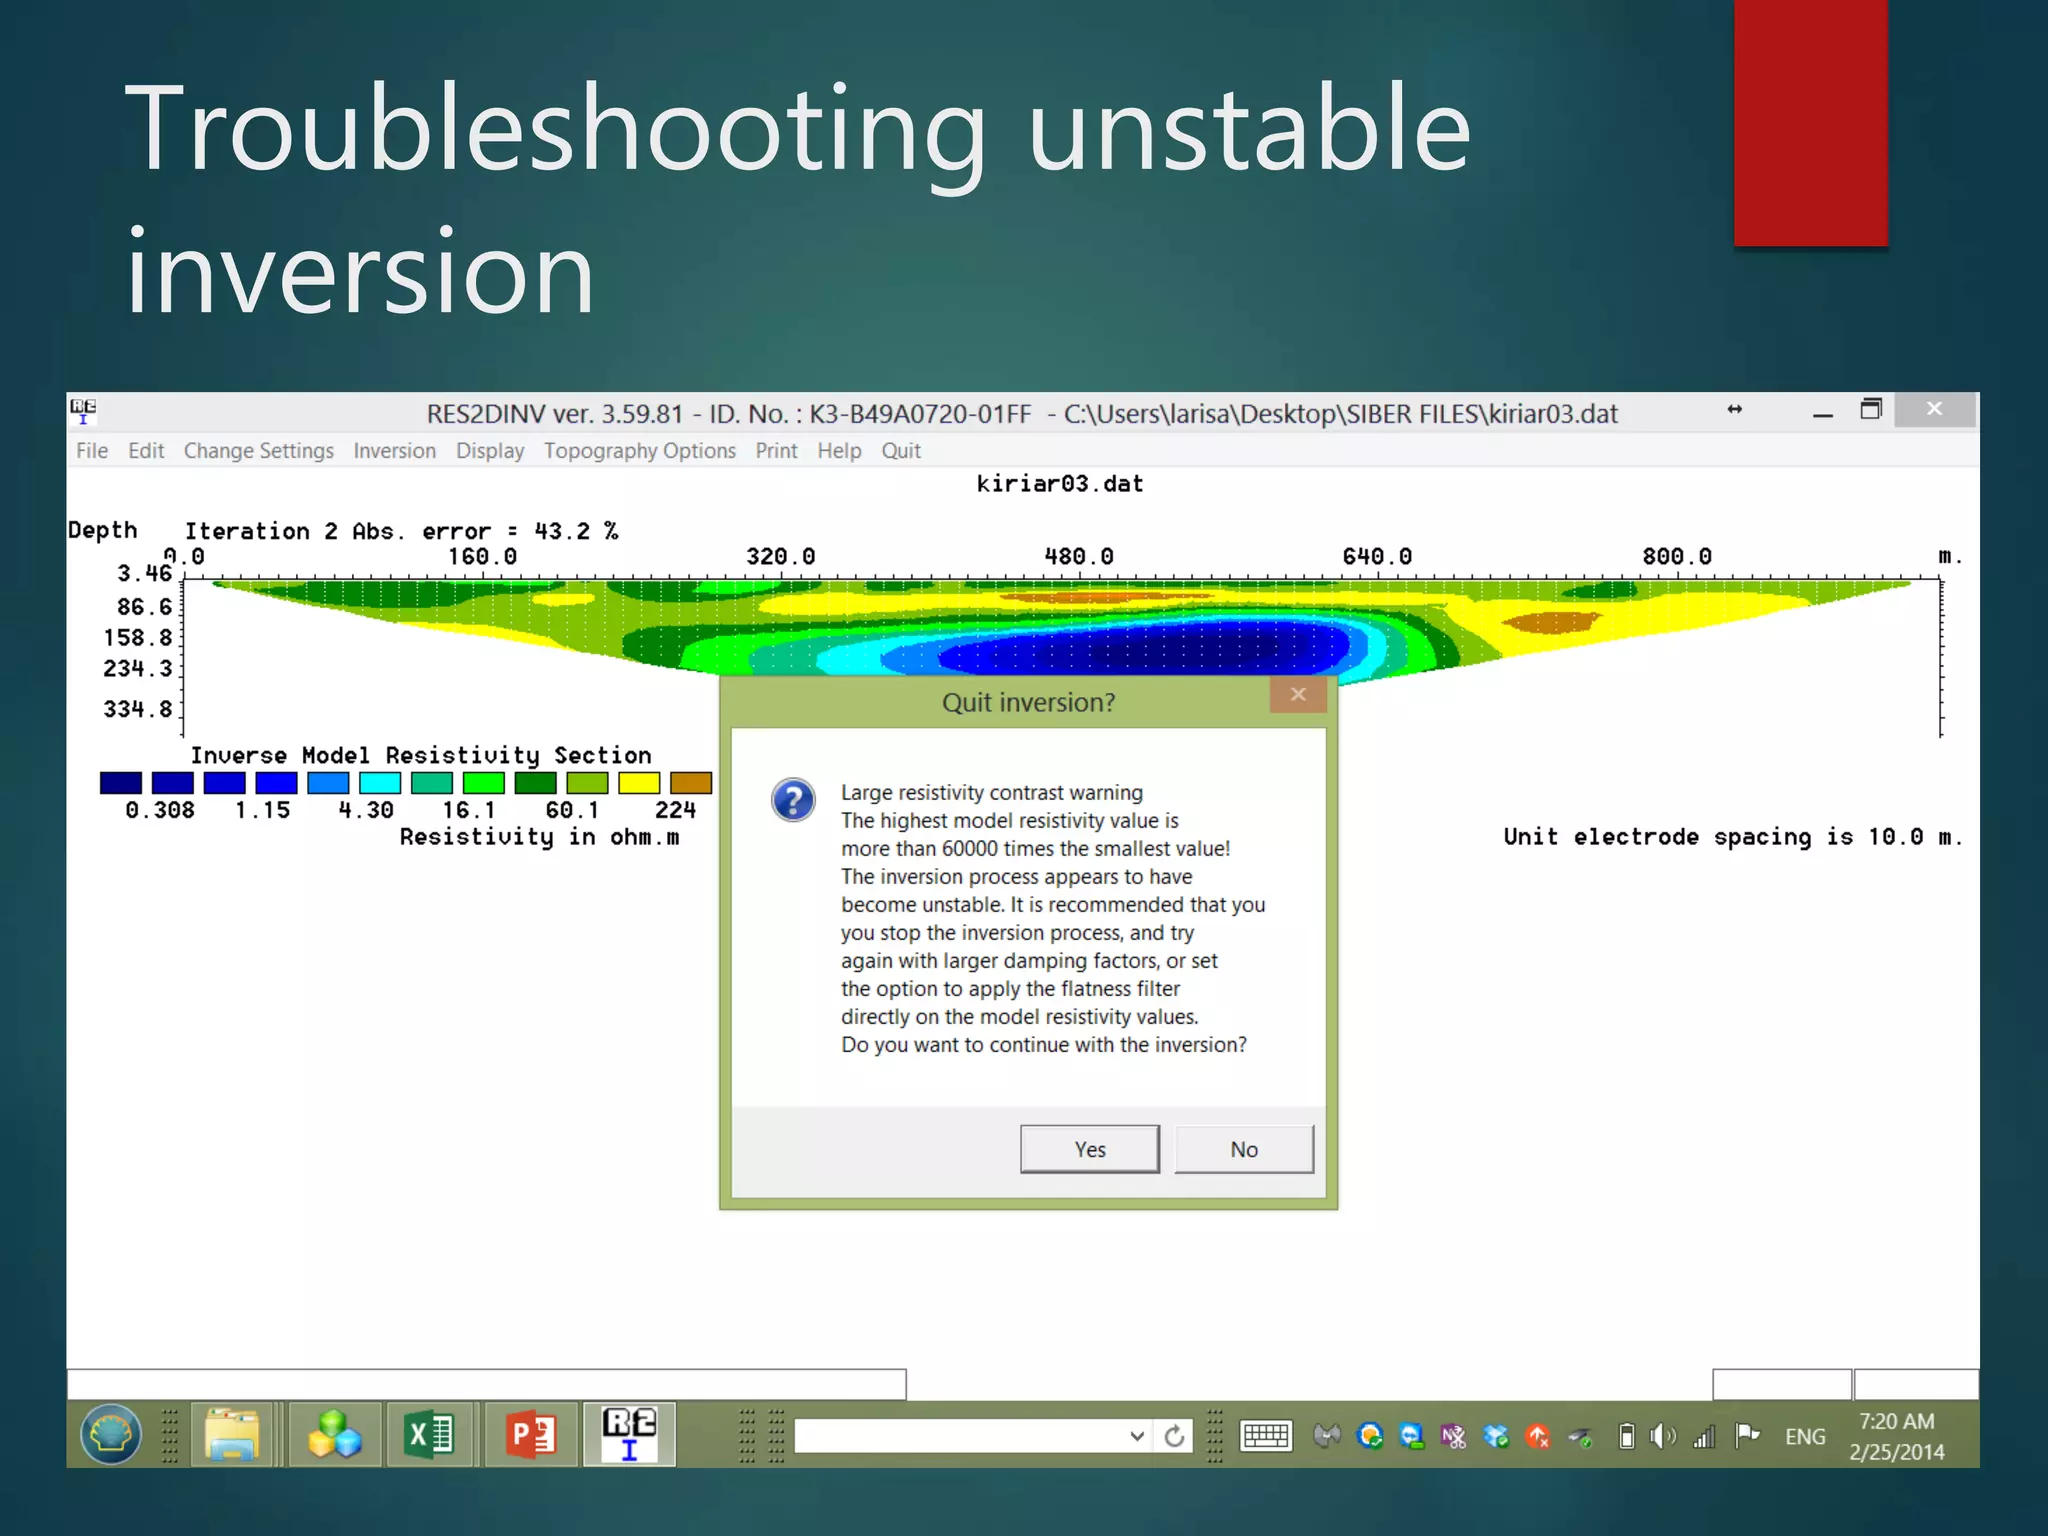Click the Iteration 2 Abs. error text
Viewport: 2048px width, 1536px height.
coord(401,531)
